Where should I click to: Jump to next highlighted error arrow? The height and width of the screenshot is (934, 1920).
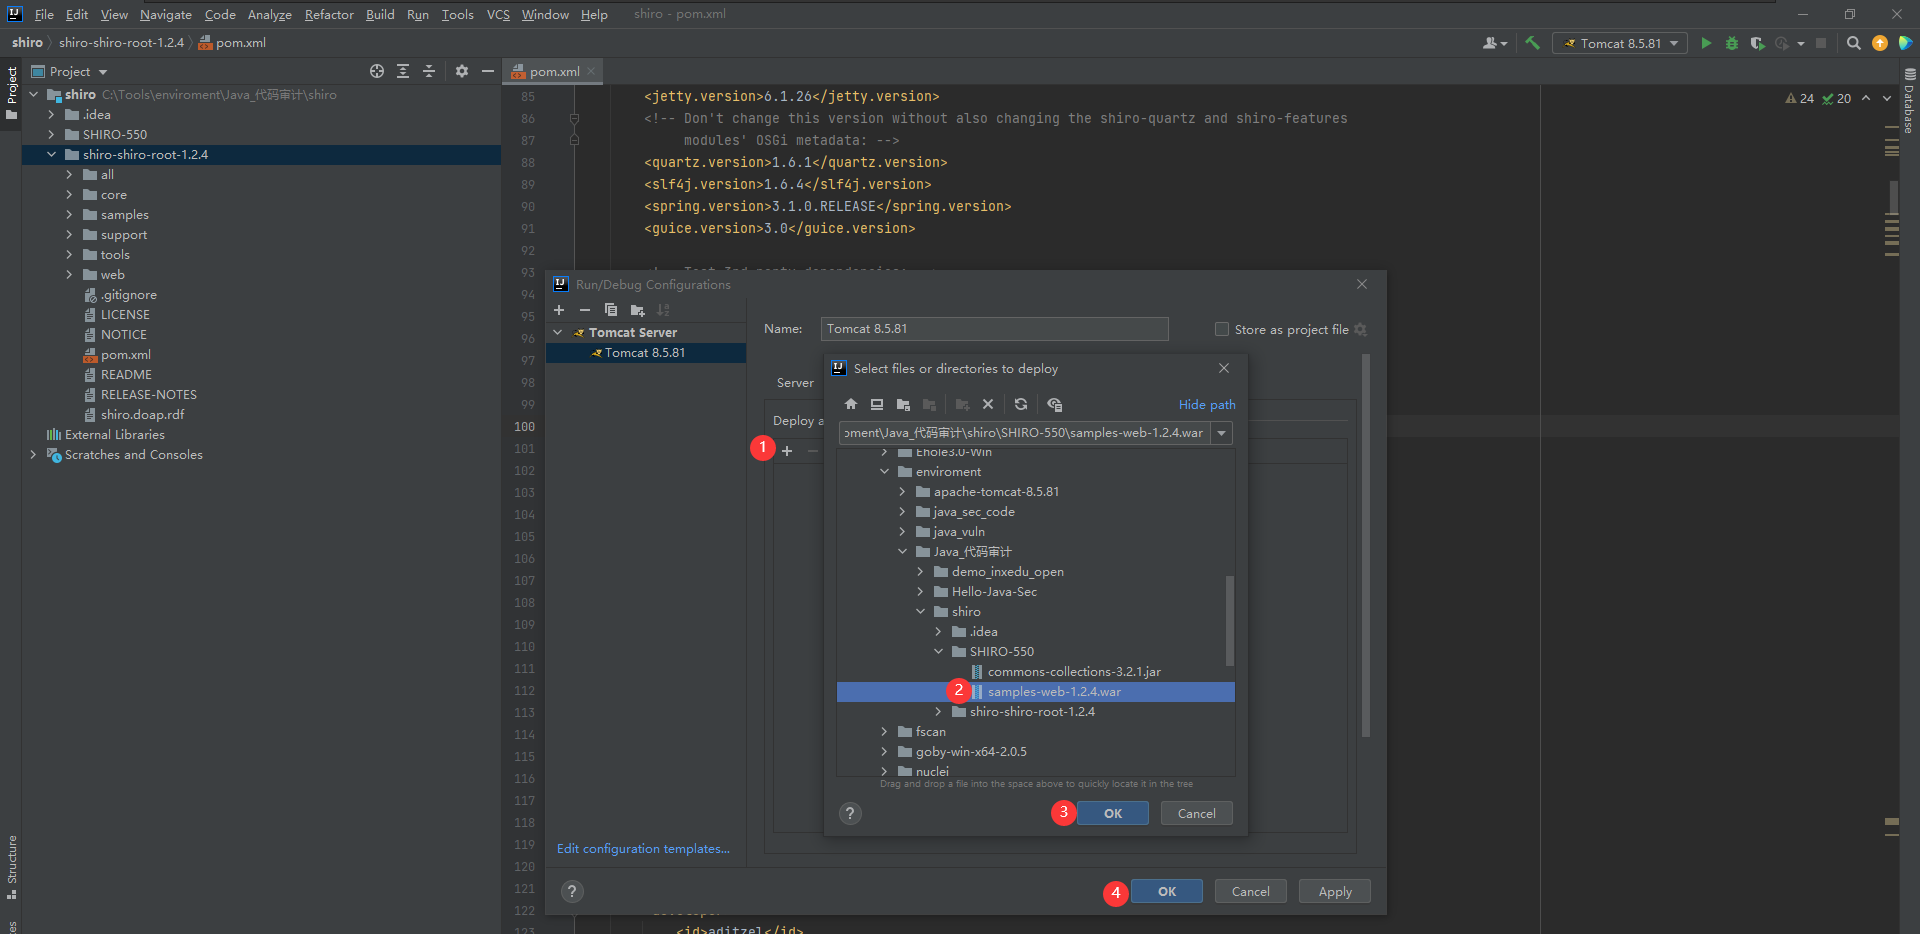(1887, 98)
